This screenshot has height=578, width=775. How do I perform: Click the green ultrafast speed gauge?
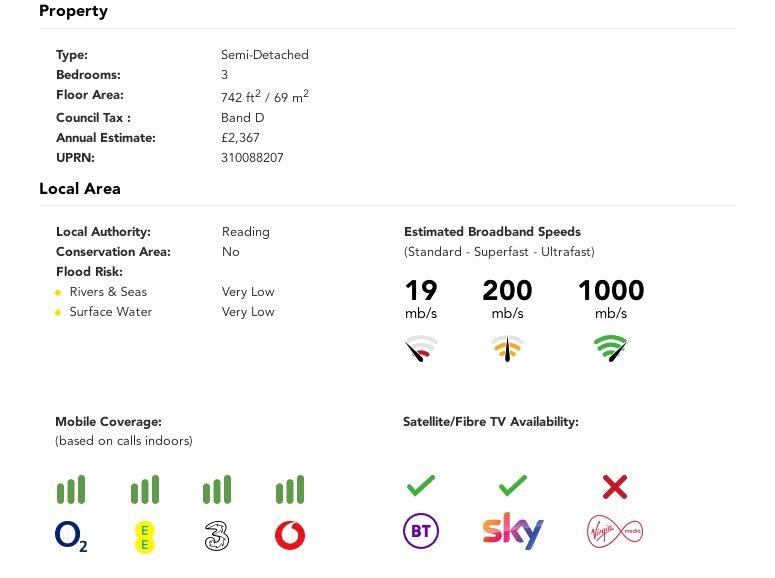tap(611, 348)
